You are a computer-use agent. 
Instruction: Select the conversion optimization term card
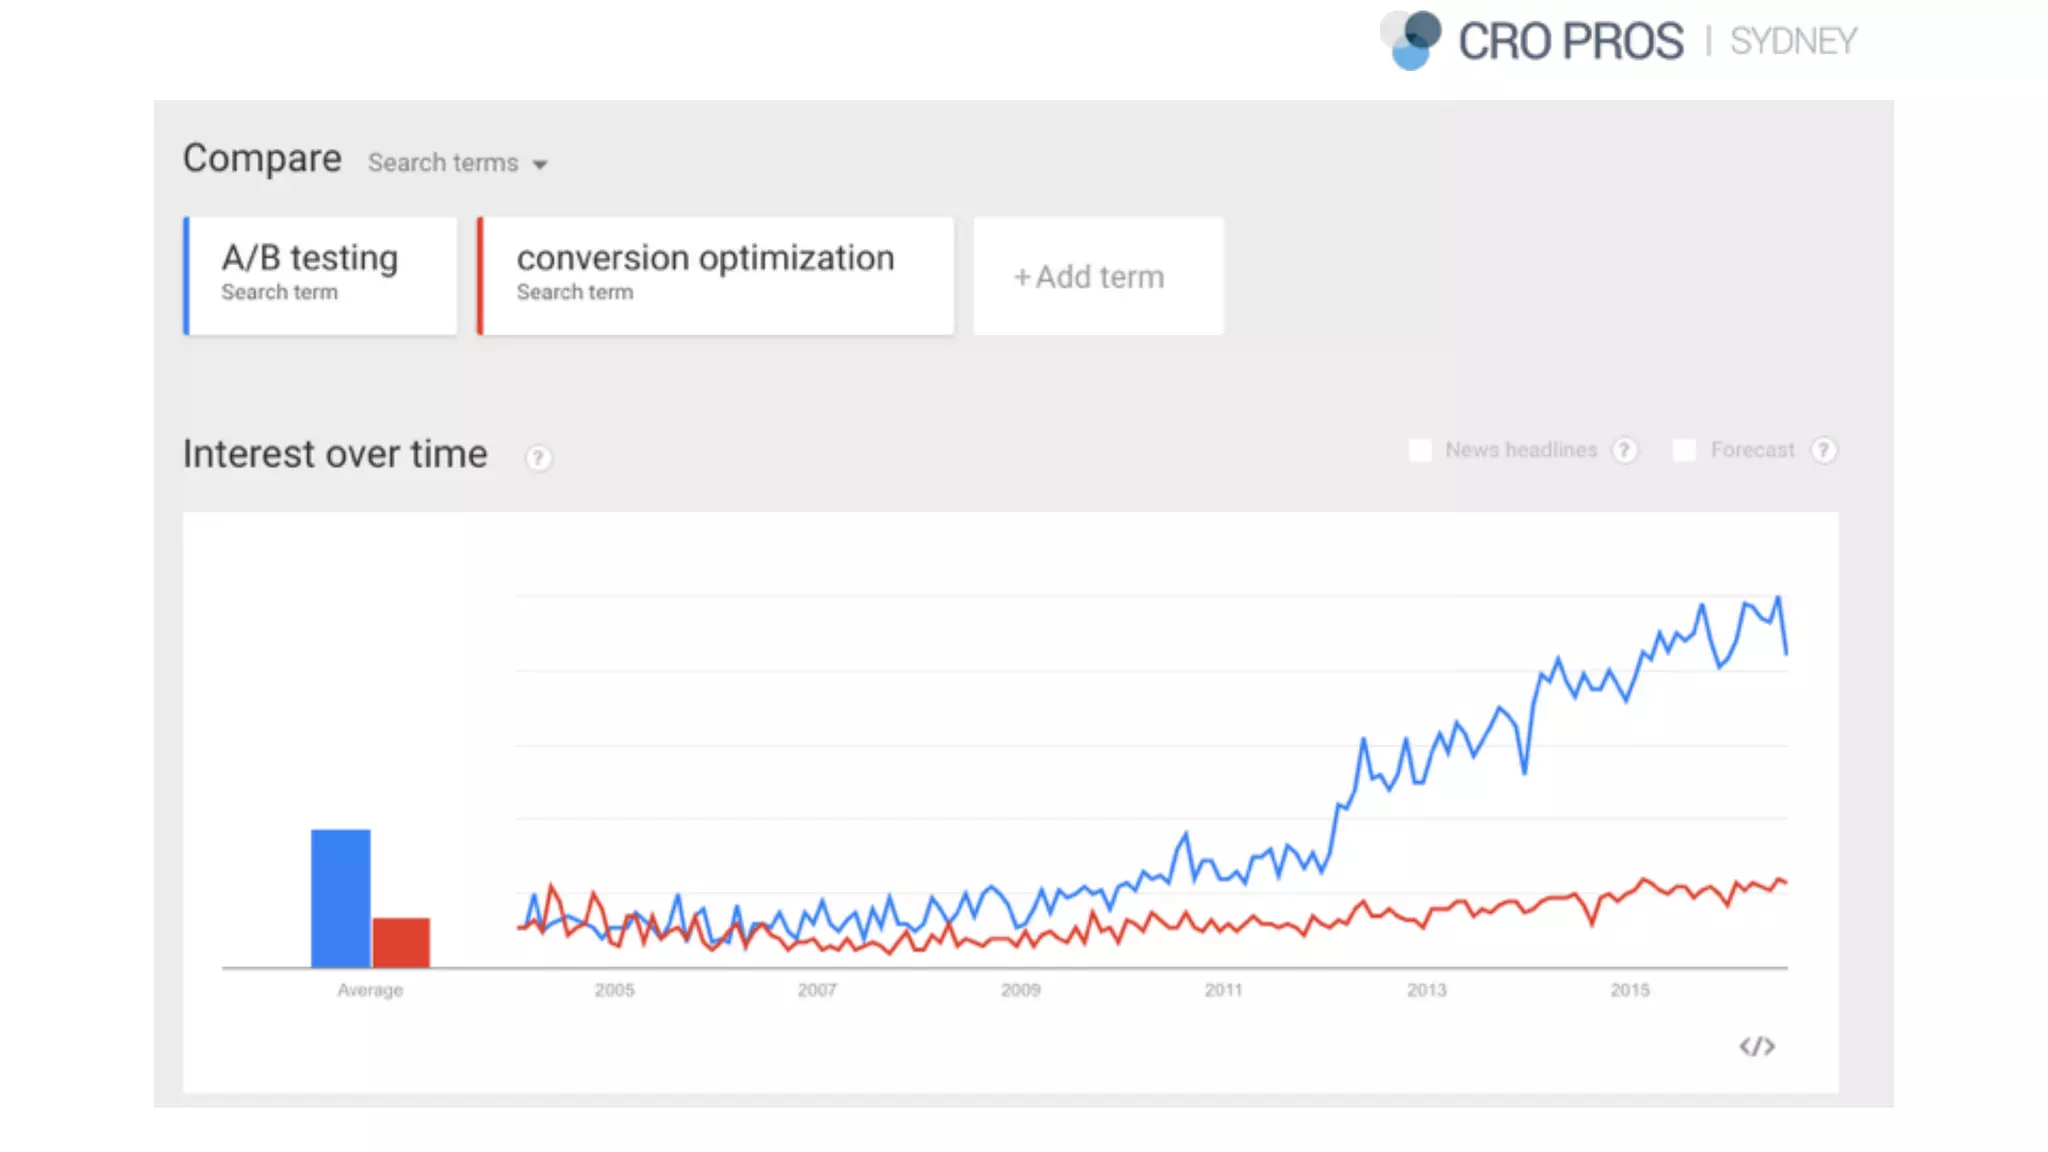coord(716,275)
